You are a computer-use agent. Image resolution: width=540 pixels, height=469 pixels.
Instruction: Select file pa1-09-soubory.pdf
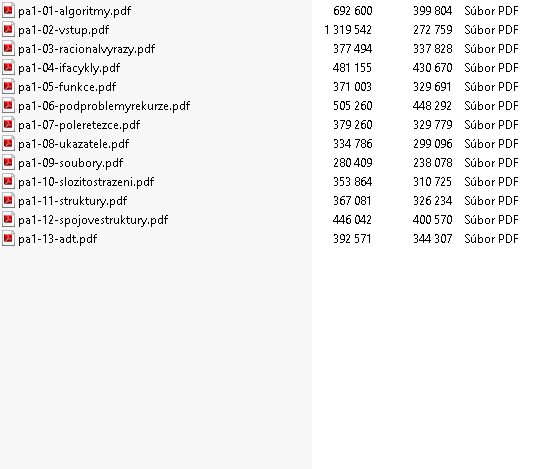point(71,163)
